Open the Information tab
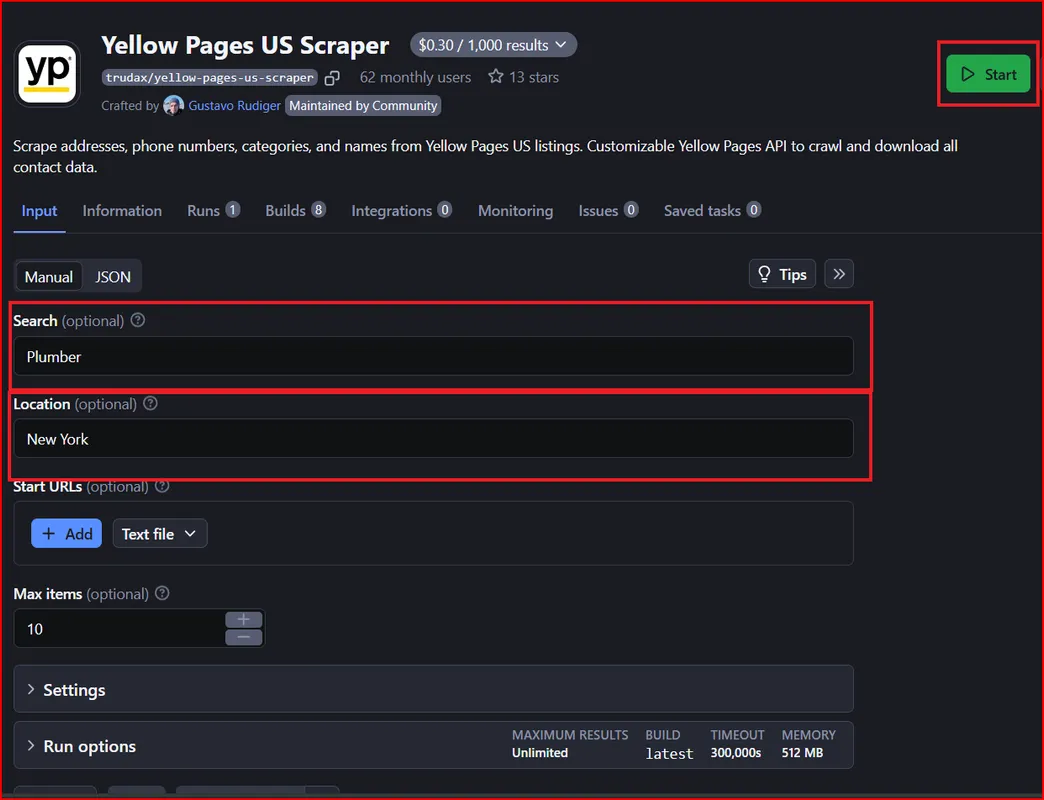 pyautogui.click(x=122, y=211)
